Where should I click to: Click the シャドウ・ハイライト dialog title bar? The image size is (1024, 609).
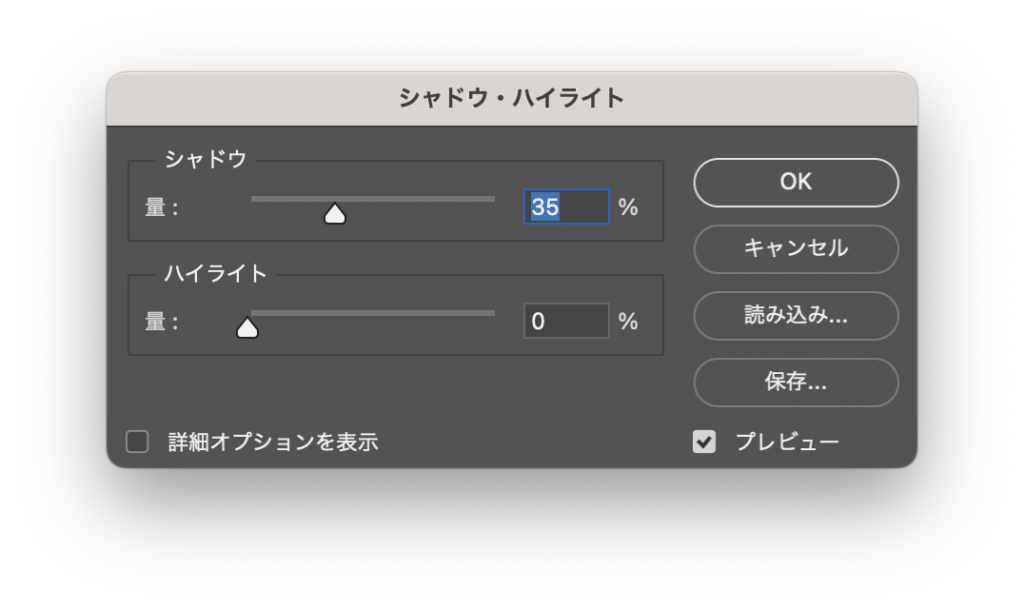(511, 98)
